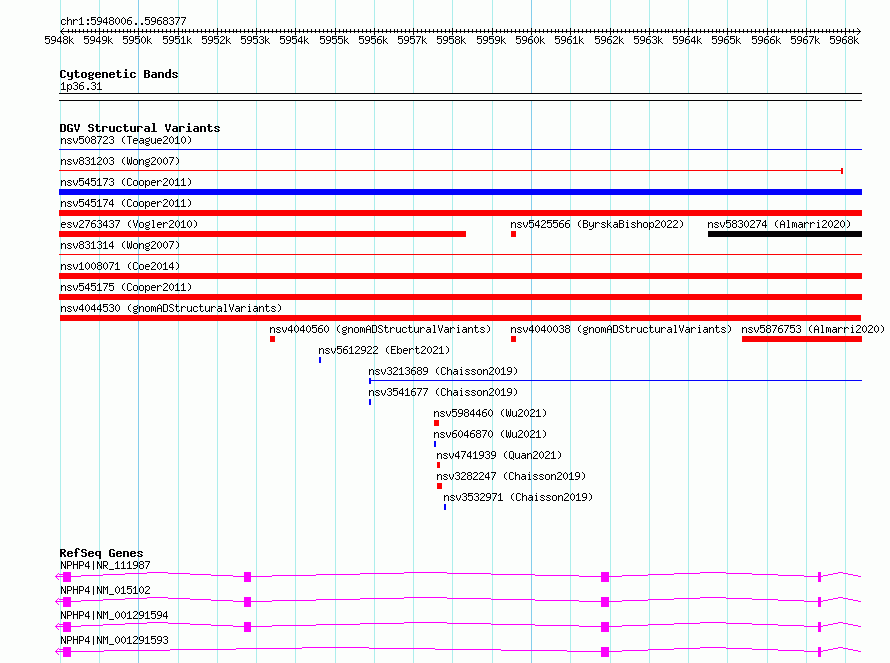Click the blue nsv5612922 marker
The height and width of the screenshot is (663, 890).
pos(320,360)
